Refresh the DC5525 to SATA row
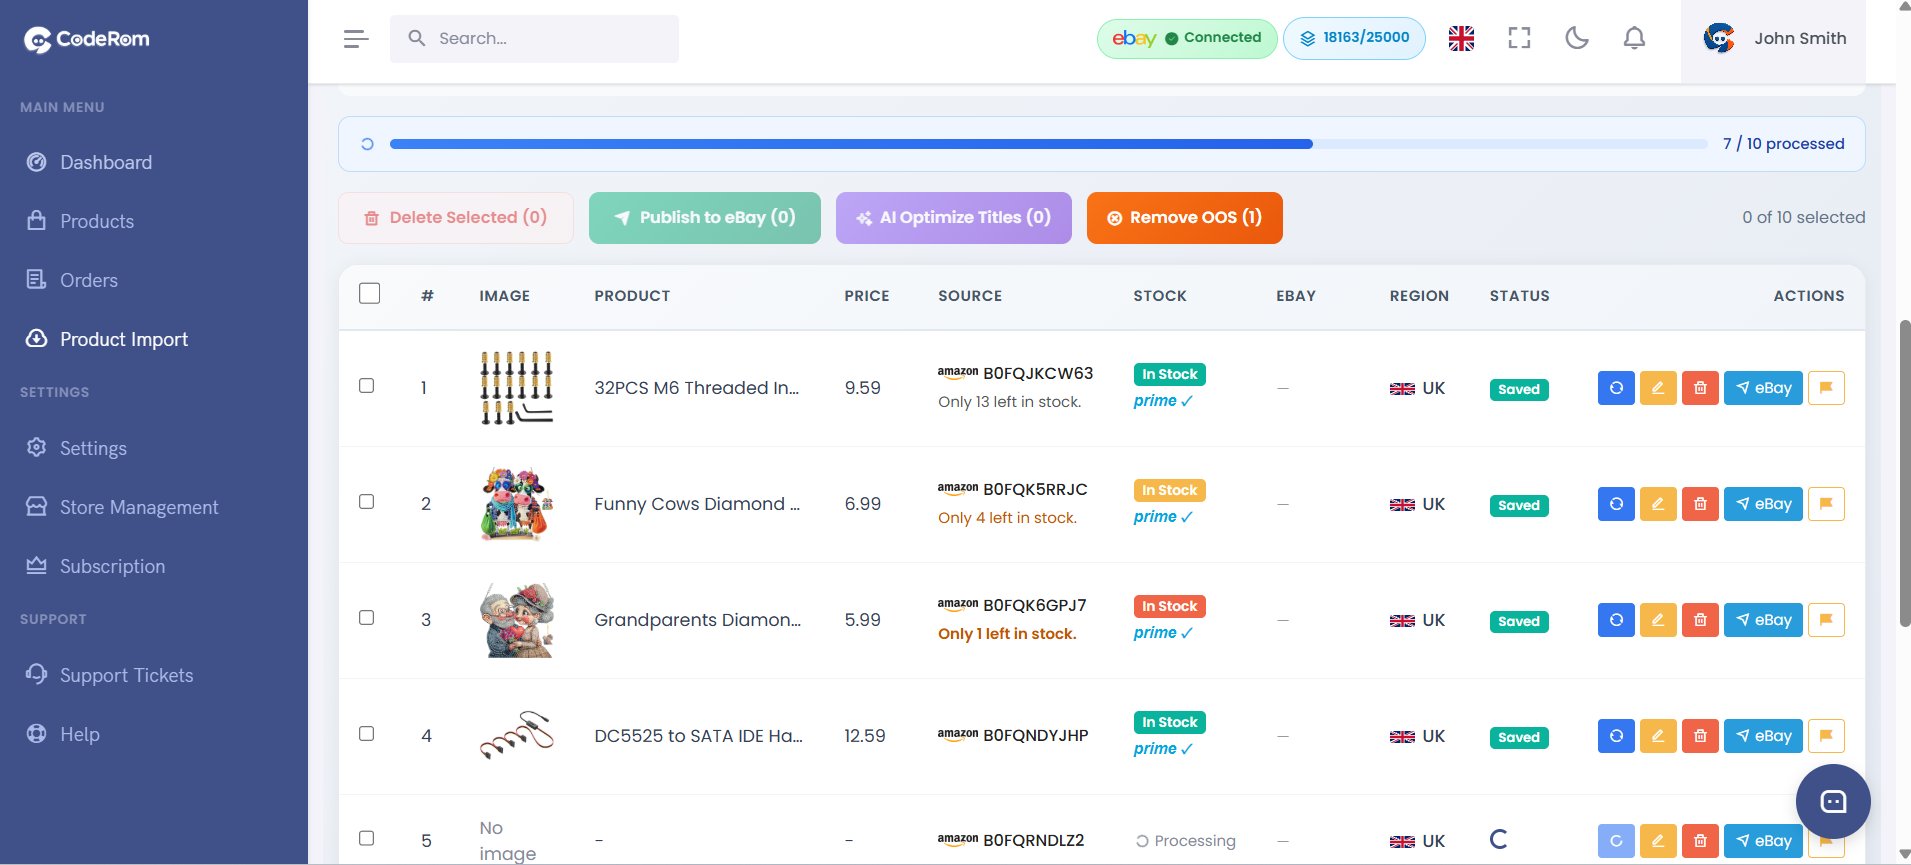The height and width of the screenshot is (865, 1911). (1616, 736)
